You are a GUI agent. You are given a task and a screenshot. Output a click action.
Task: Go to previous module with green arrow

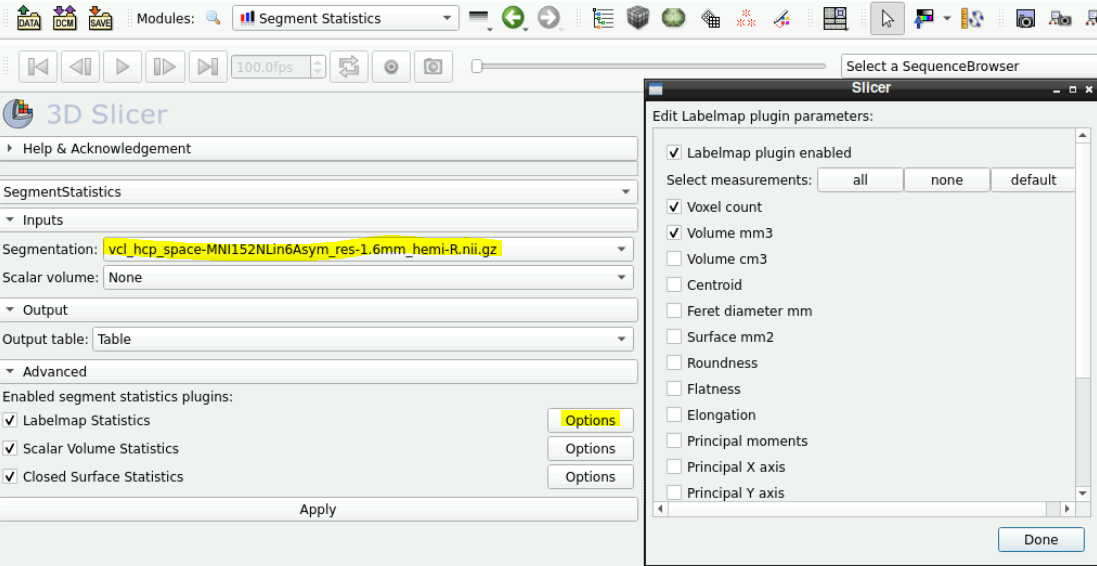click(513, 18)
